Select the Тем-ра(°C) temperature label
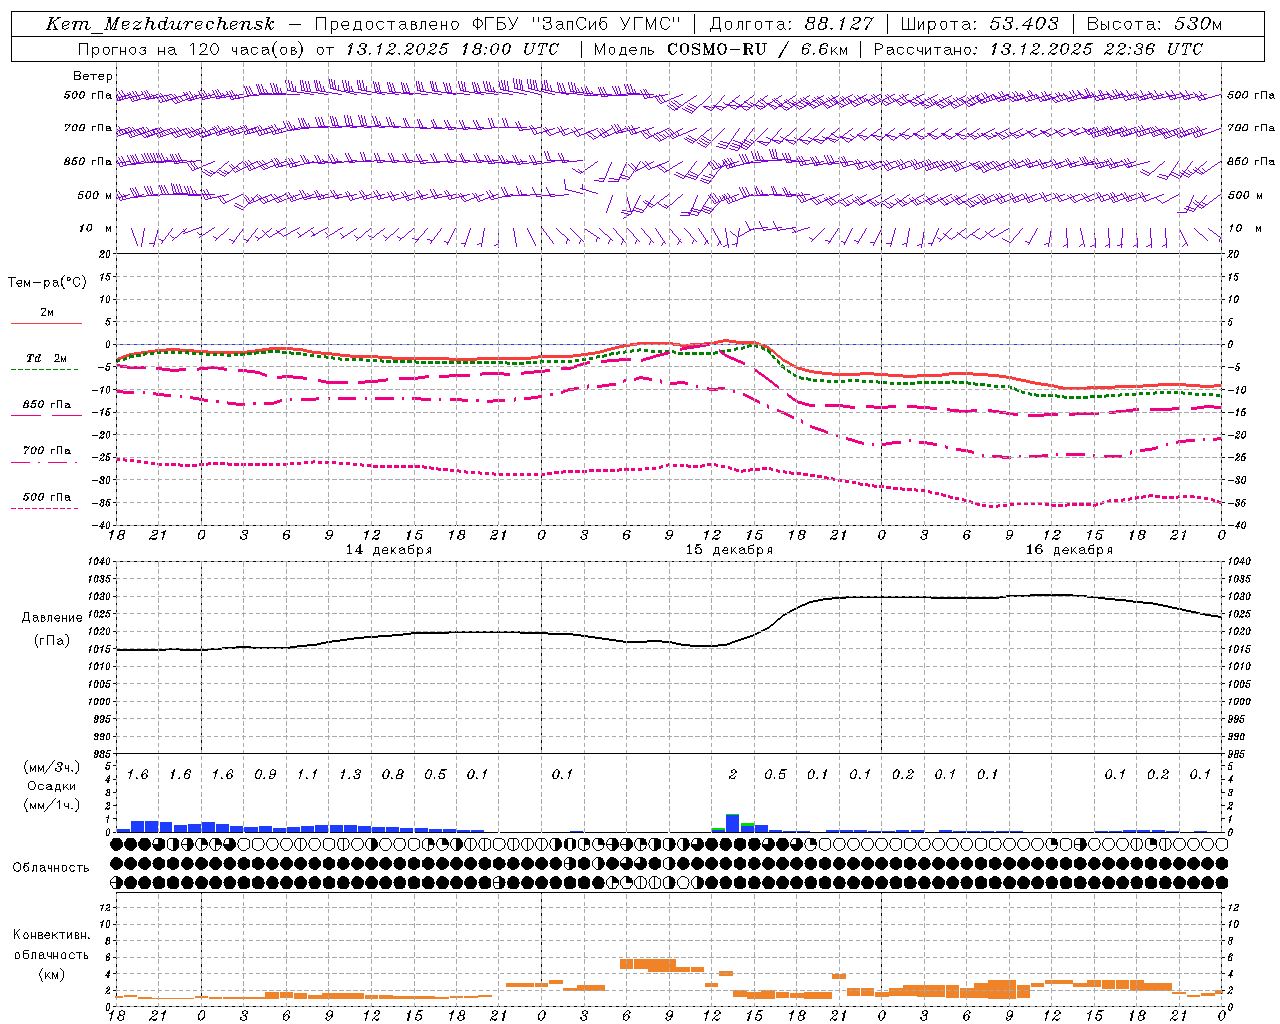The image size is (1280, 1024). click(x=47, y=283)
